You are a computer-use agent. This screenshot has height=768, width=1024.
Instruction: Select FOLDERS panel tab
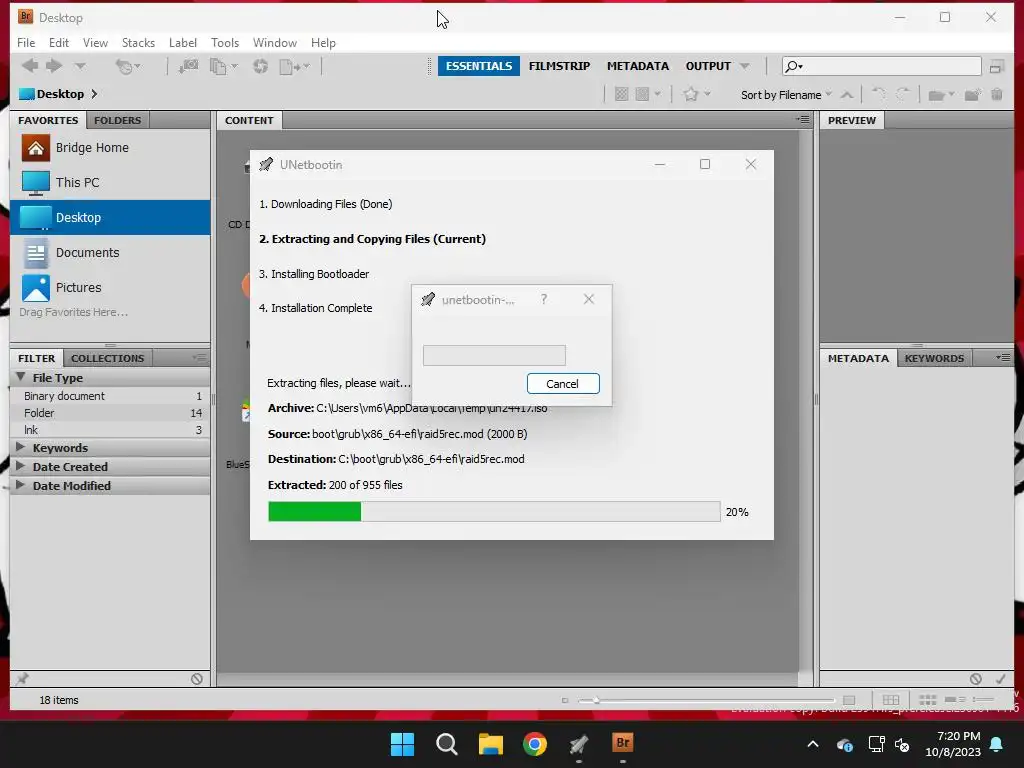pyautogui.click(x=118, y=120)
